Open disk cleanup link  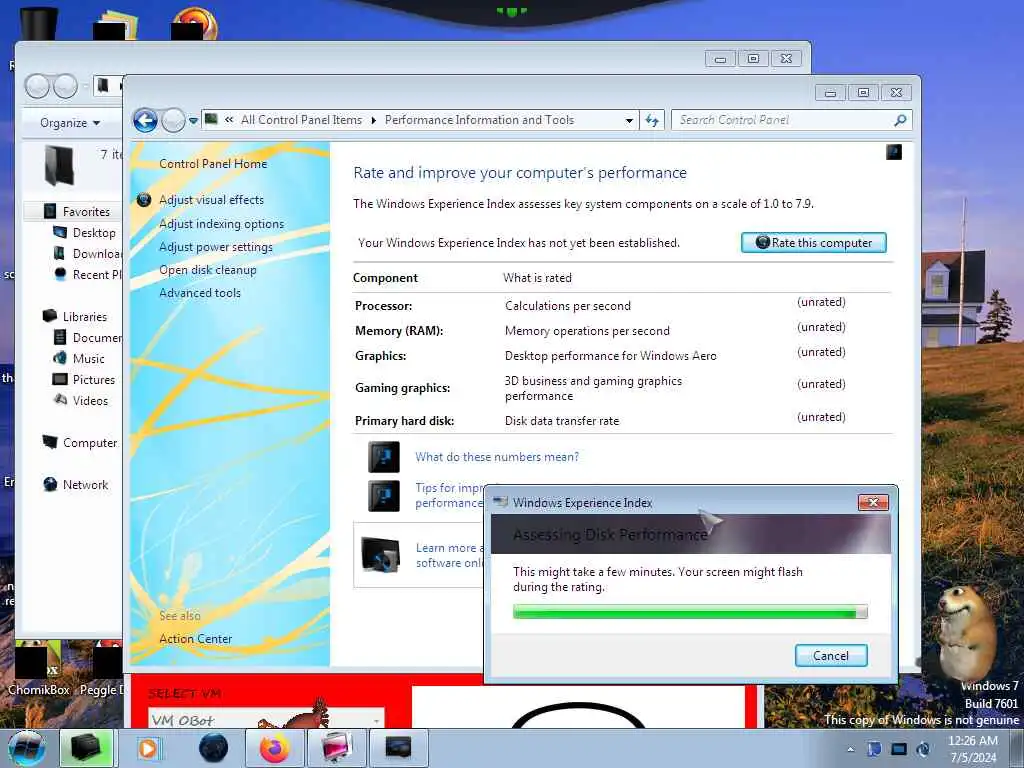coord(208,270)
